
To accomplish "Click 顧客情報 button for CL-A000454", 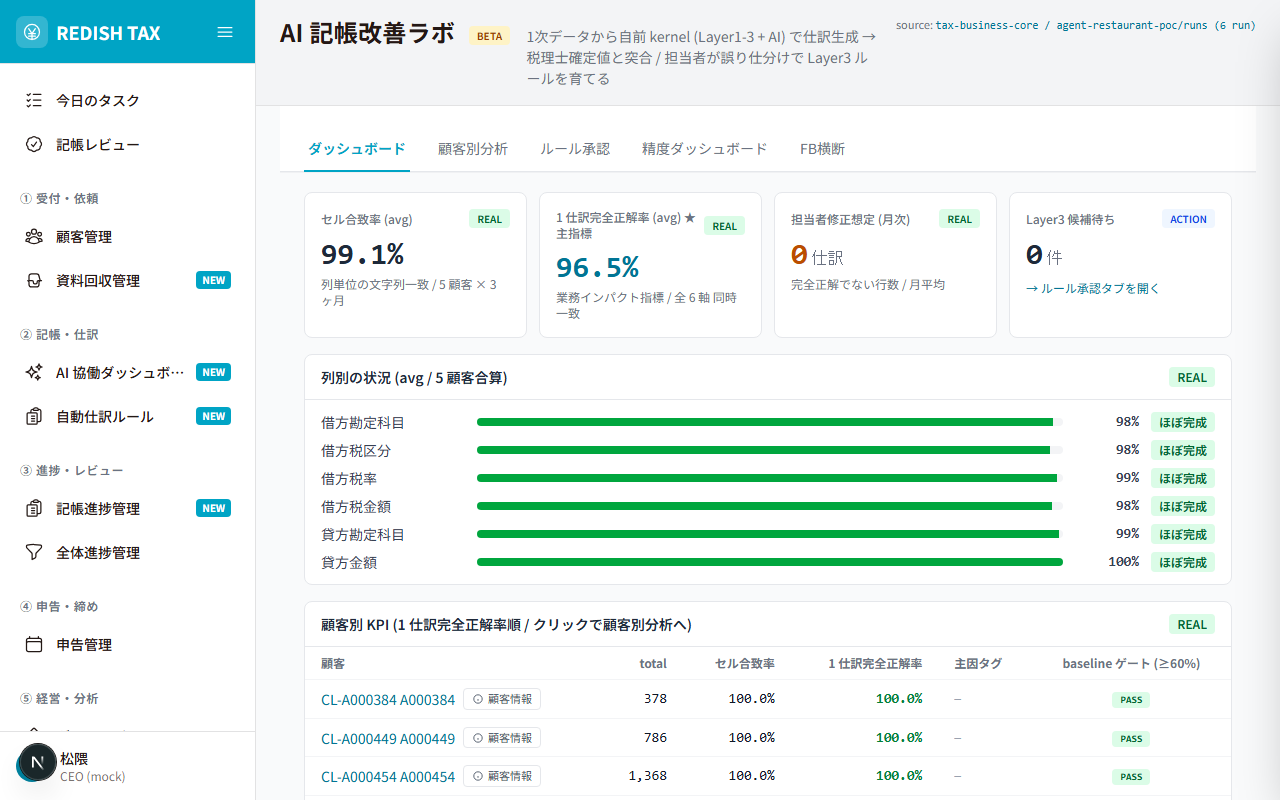I will pyautogui.click(x=502, y=775).
